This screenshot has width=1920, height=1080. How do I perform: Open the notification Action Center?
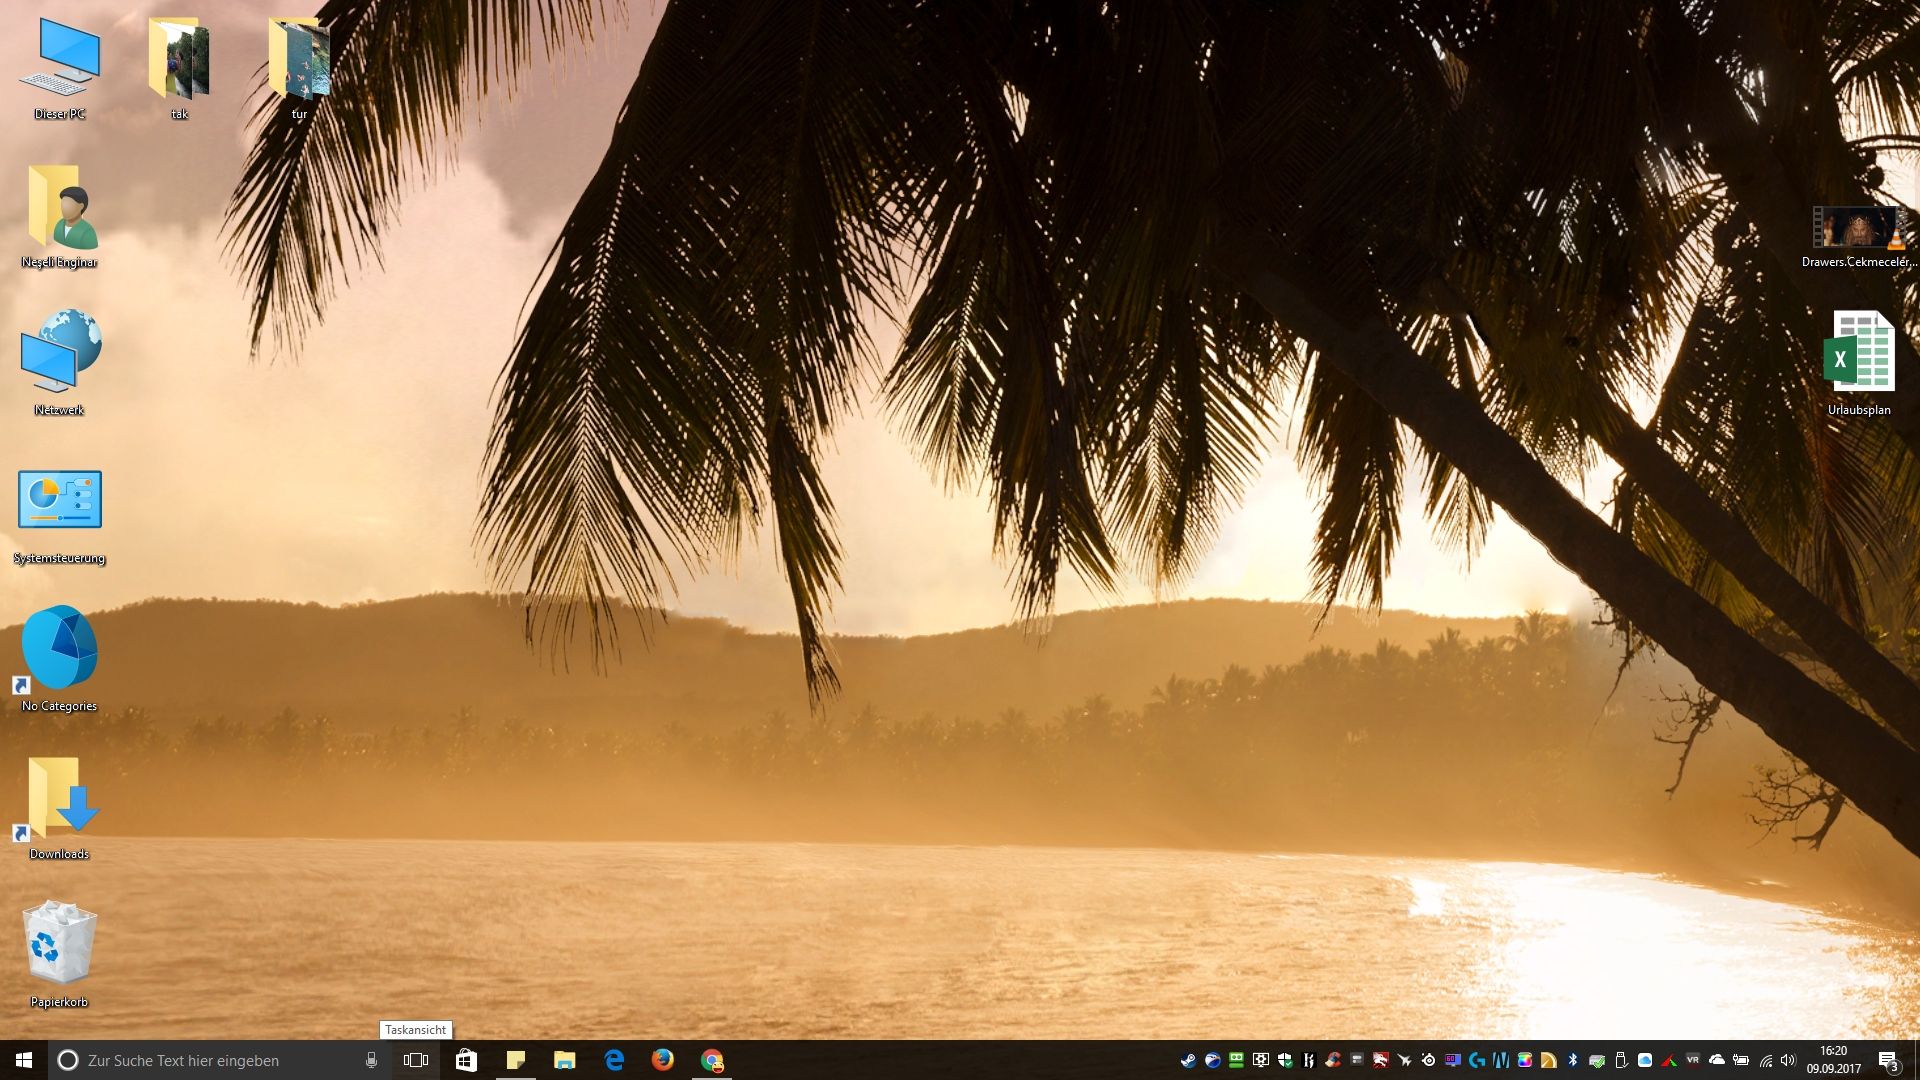1888,1060
